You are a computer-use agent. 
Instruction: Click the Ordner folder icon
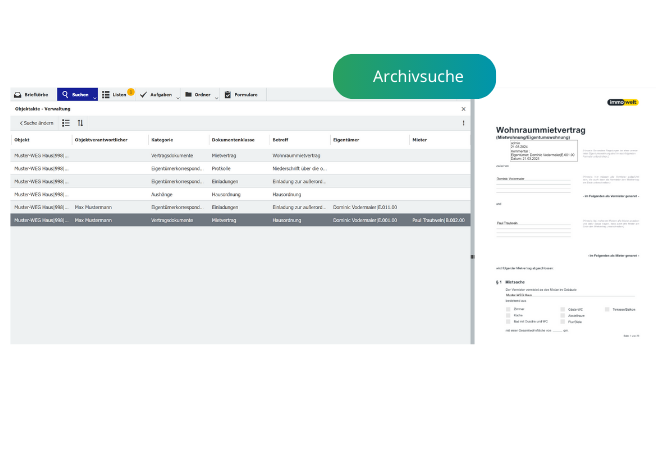(x=188, y=94)
